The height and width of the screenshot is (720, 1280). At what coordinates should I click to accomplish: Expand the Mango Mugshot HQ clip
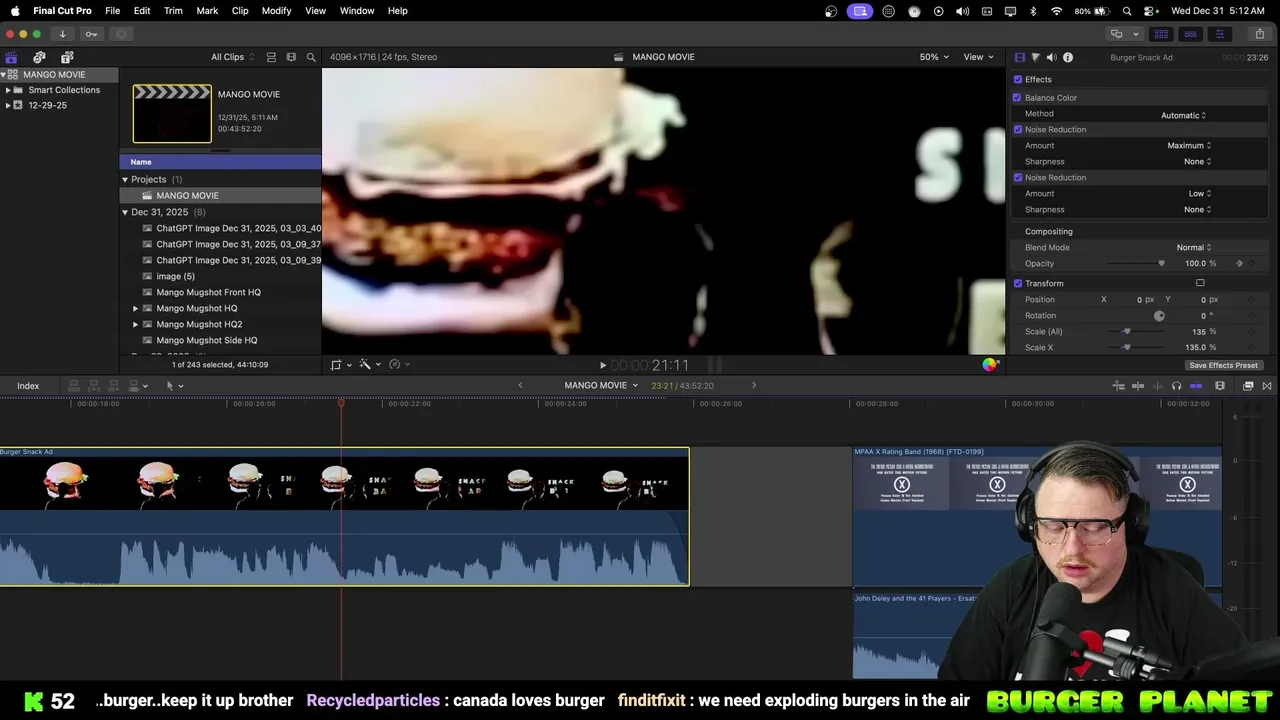136,309
